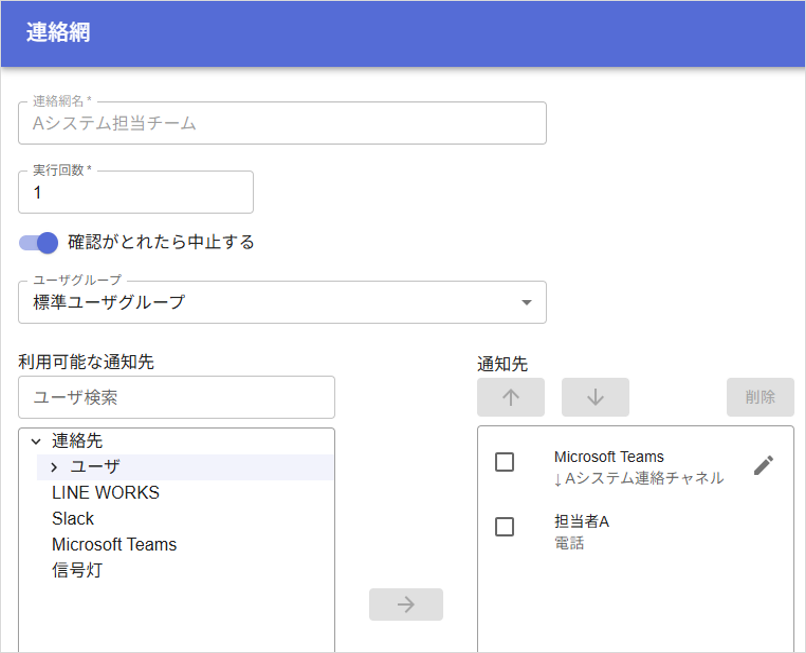
Task: Select Microsoft Teams in the available destinations tree
Action: pyautogui.click(x=114, y=544)
